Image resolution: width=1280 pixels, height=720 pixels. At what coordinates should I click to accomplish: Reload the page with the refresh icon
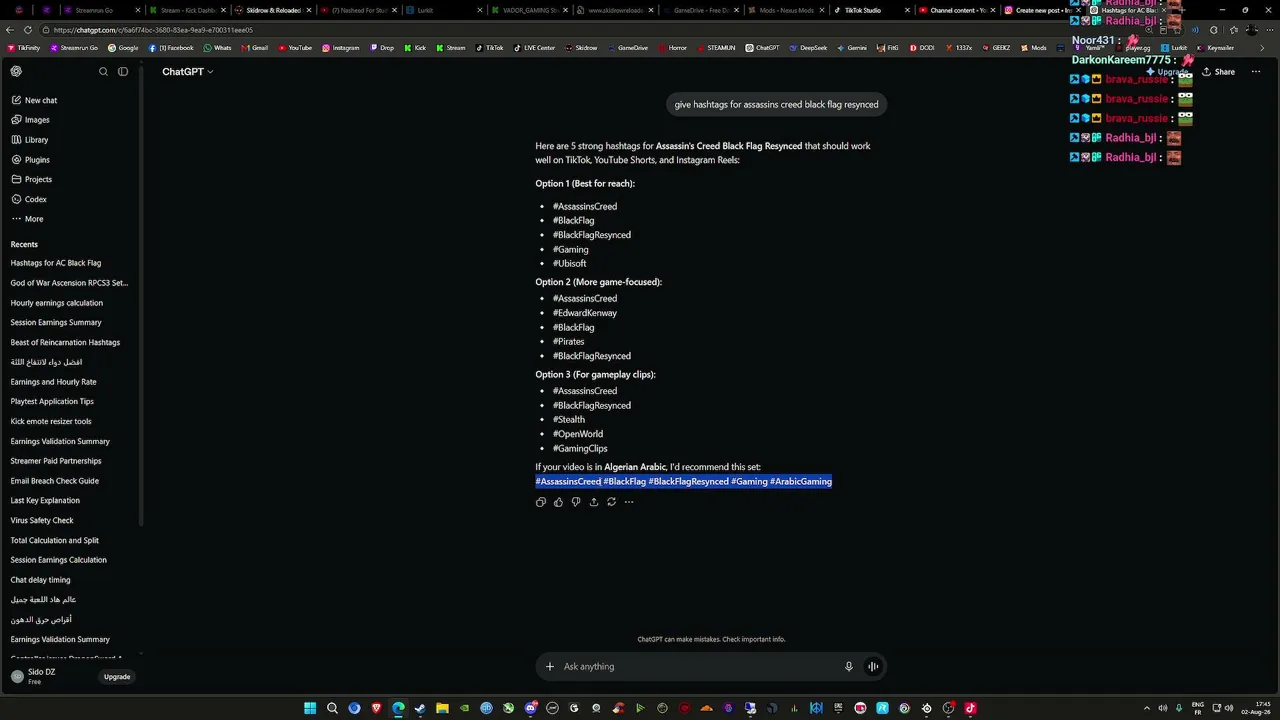(28, 30)
